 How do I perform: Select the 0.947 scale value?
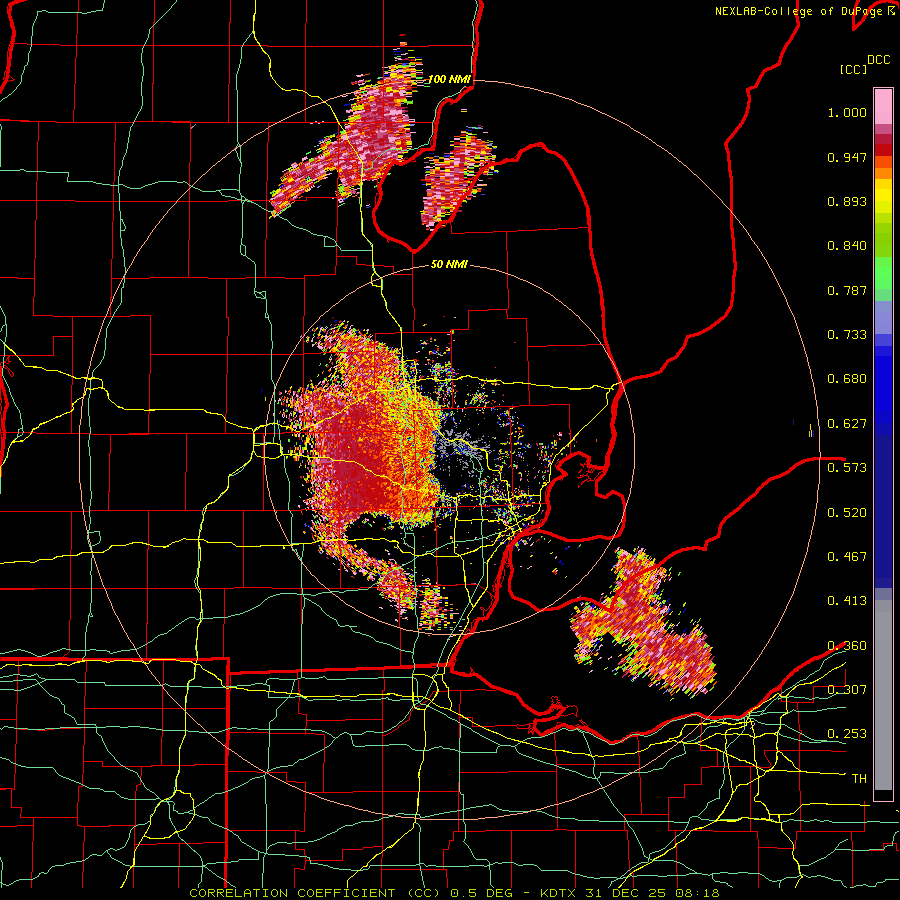(x=847, y=157)
